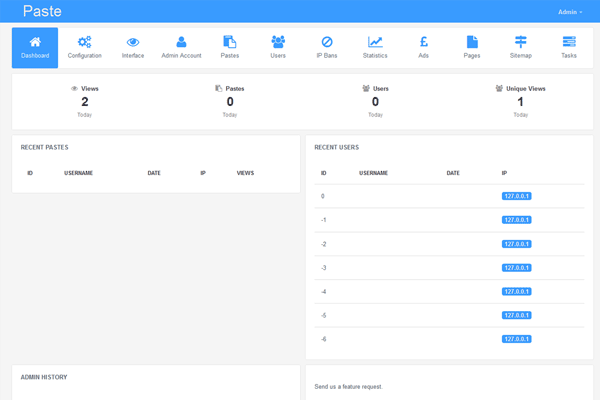Viewport: 600px width, 400px height.
Task: Click the 127.0.0.1 badge for user 0
Action: point(516,196)
